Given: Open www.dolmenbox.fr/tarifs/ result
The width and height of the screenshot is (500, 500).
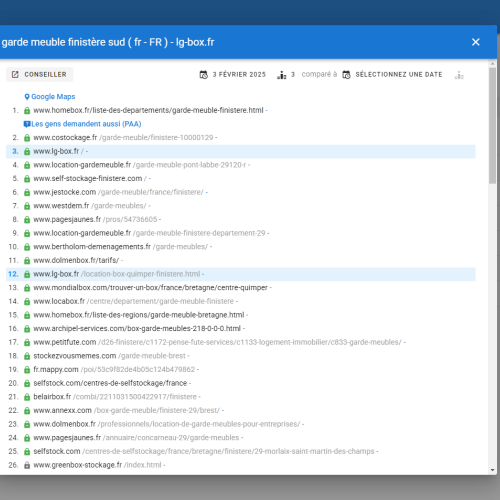Looking at the screenshot, I should click(x=76, y=261).
